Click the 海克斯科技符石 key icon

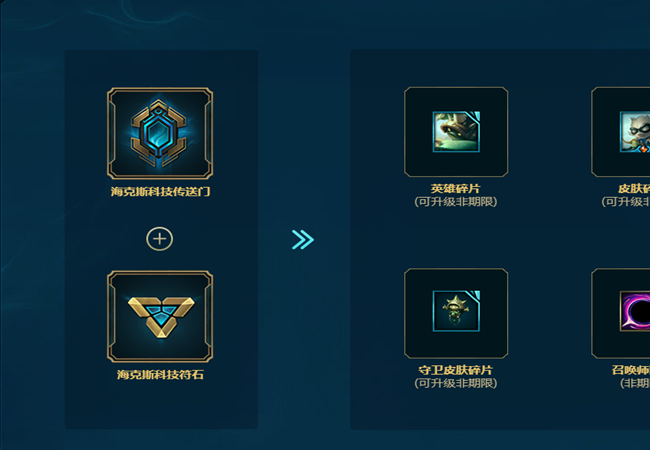[x=161, y=317]
